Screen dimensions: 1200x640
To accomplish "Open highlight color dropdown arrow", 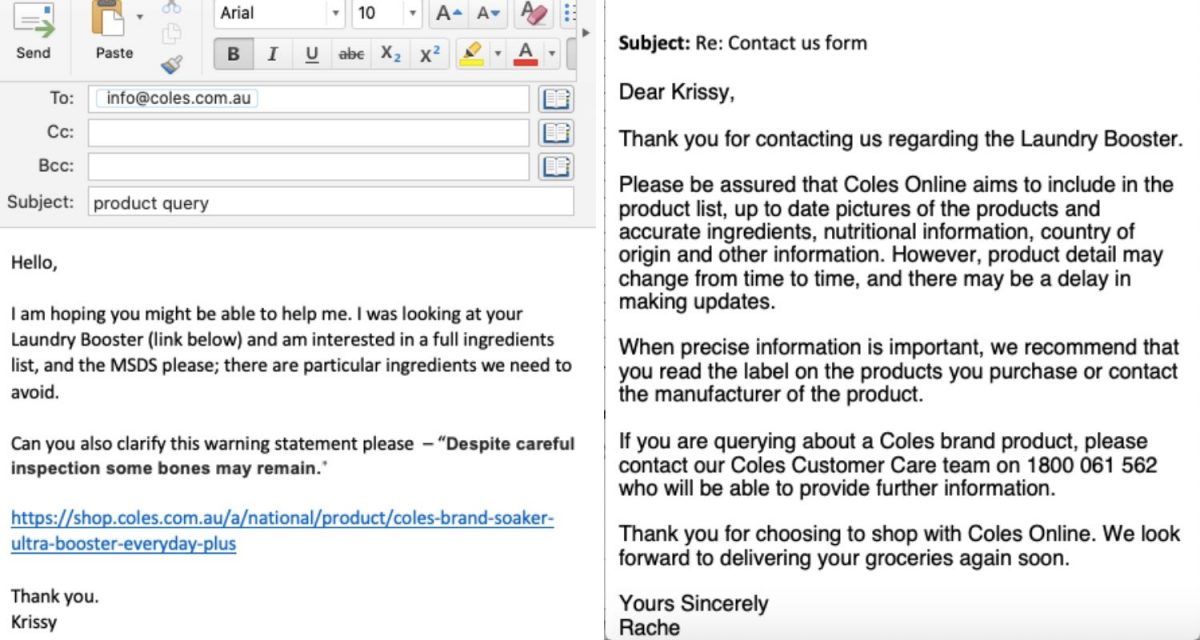I will [497, 53].
